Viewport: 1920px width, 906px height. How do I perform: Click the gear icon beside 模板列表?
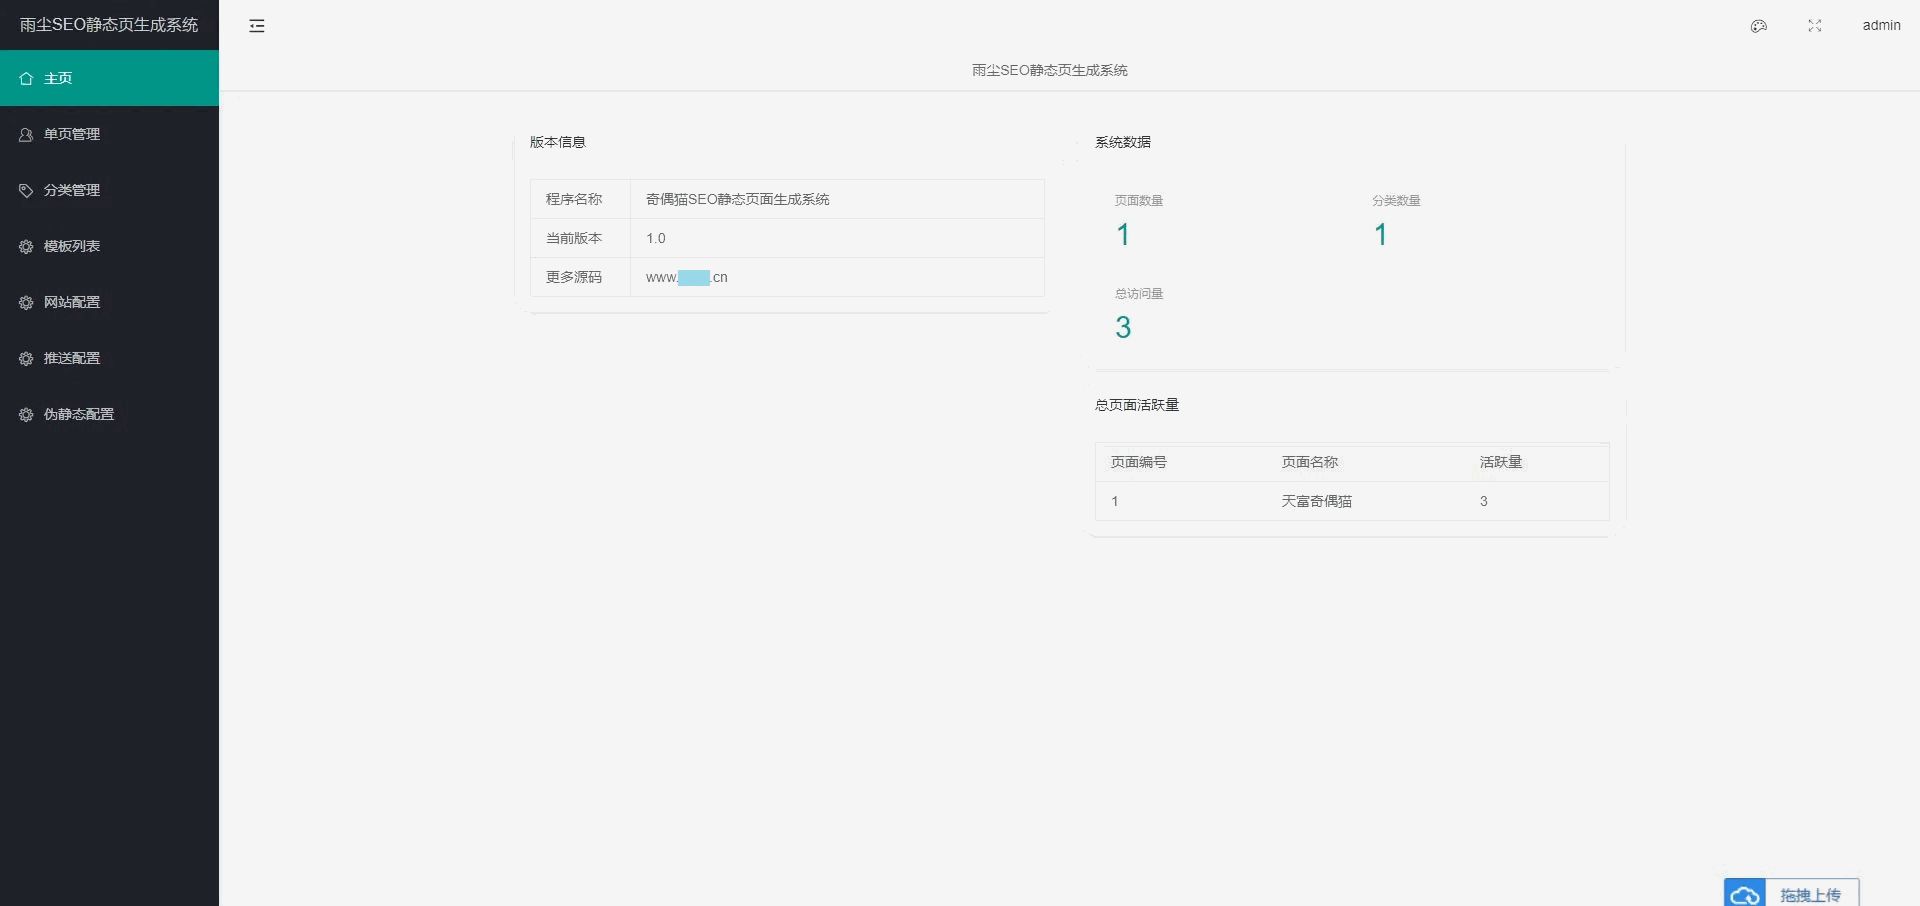[x=26, y=246]
